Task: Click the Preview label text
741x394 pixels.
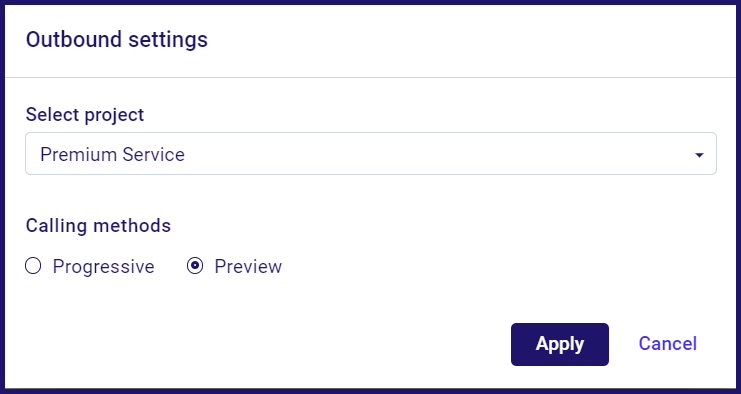Action: pos(248,266)
